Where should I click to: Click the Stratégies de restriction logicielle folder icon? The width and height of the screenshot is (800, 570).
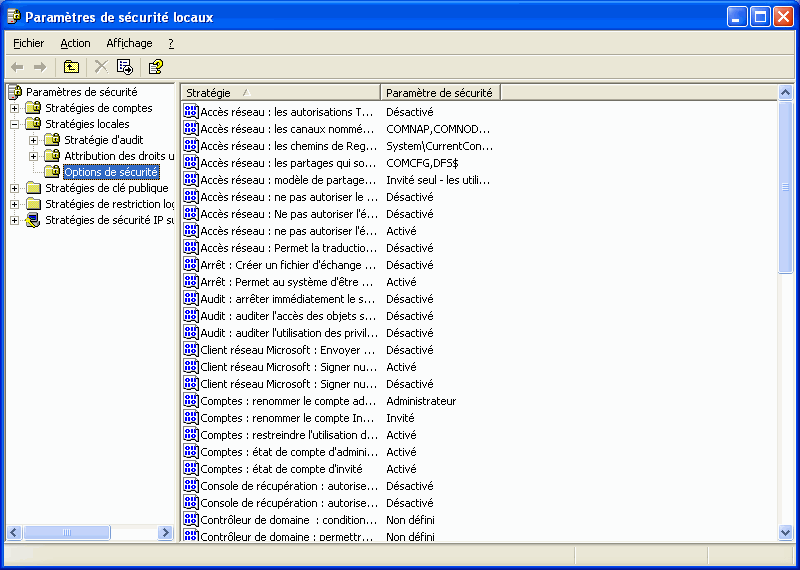click(33, 204)
